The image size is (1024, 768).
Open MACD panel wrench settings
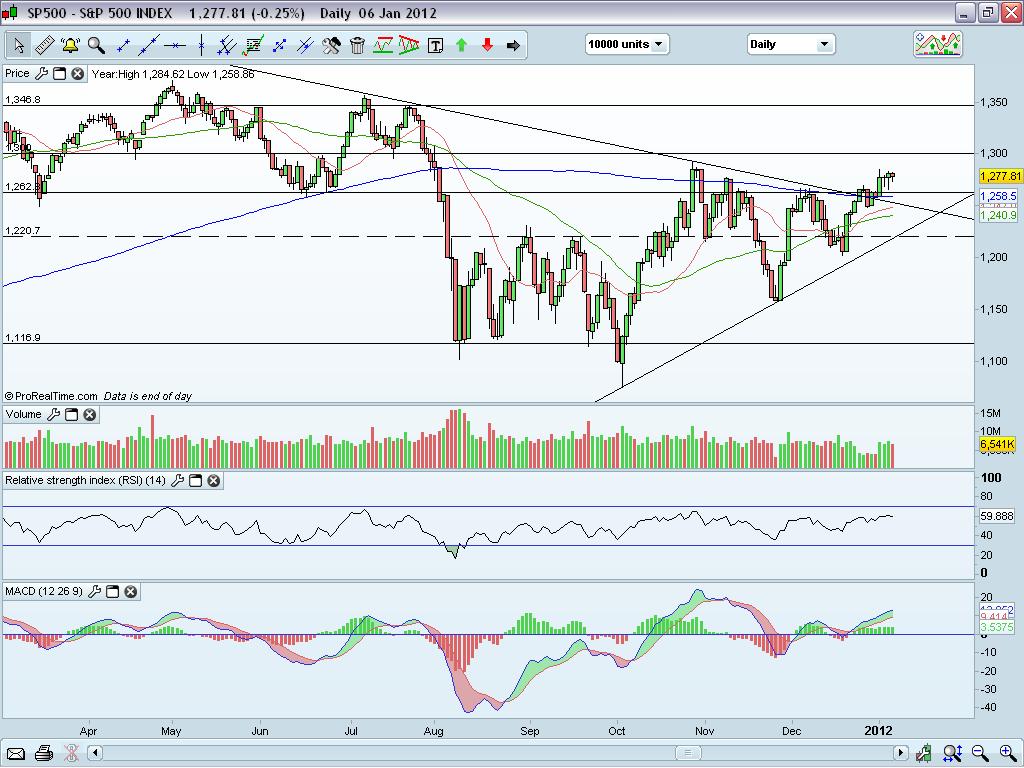94,592
